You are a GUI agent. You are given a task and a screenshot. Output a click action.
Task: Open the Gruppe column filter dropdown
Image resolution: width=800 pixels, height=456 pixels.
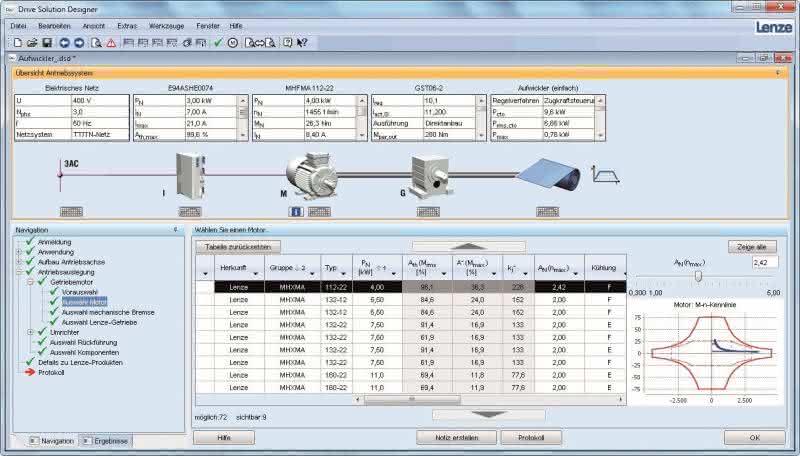[312, 274]
